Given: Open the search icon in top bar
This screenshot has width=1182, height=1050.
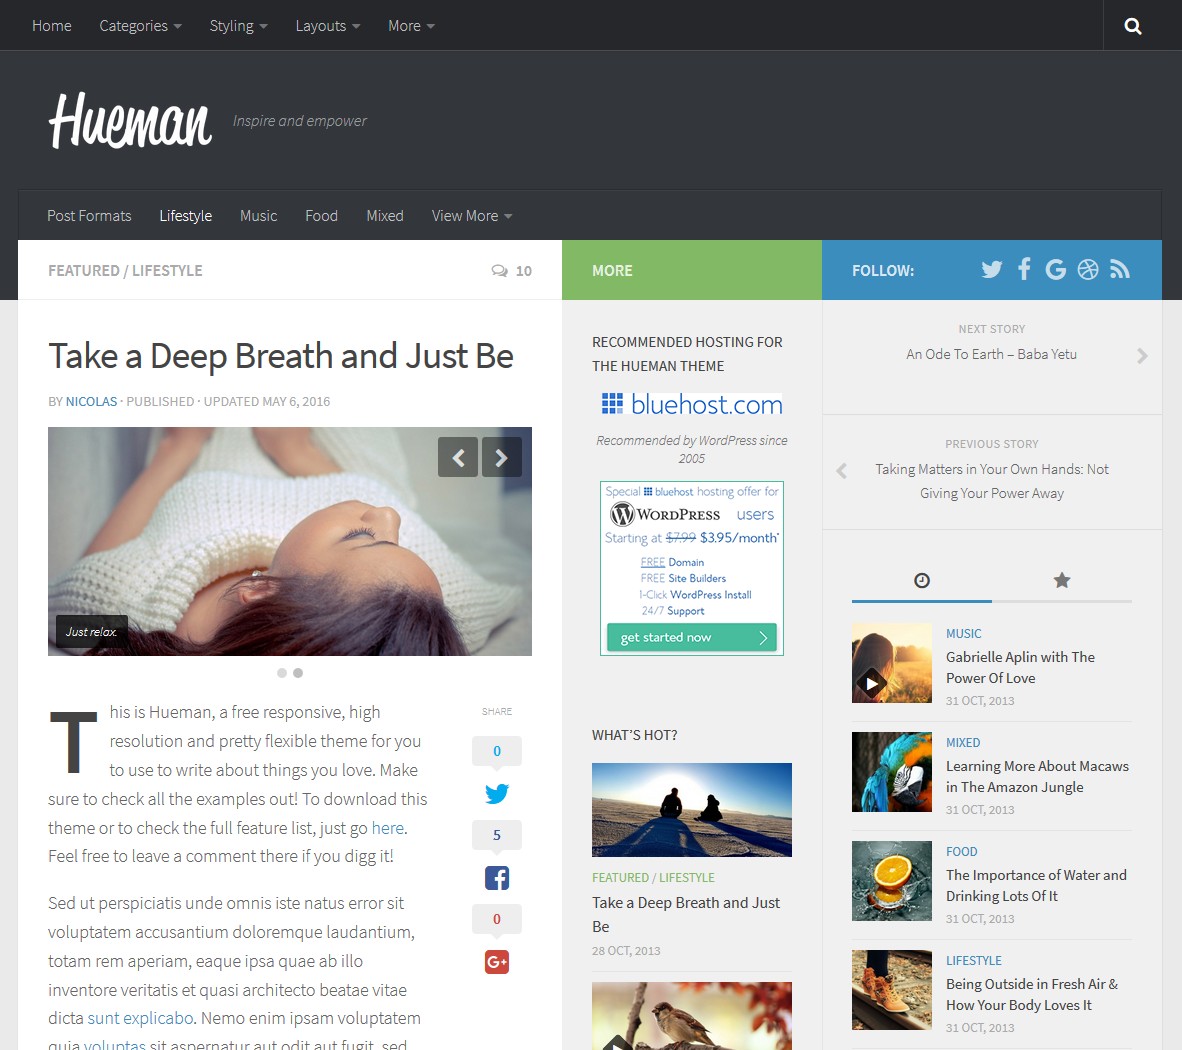Looking at the screenshot, I should tap(1132, 26).
